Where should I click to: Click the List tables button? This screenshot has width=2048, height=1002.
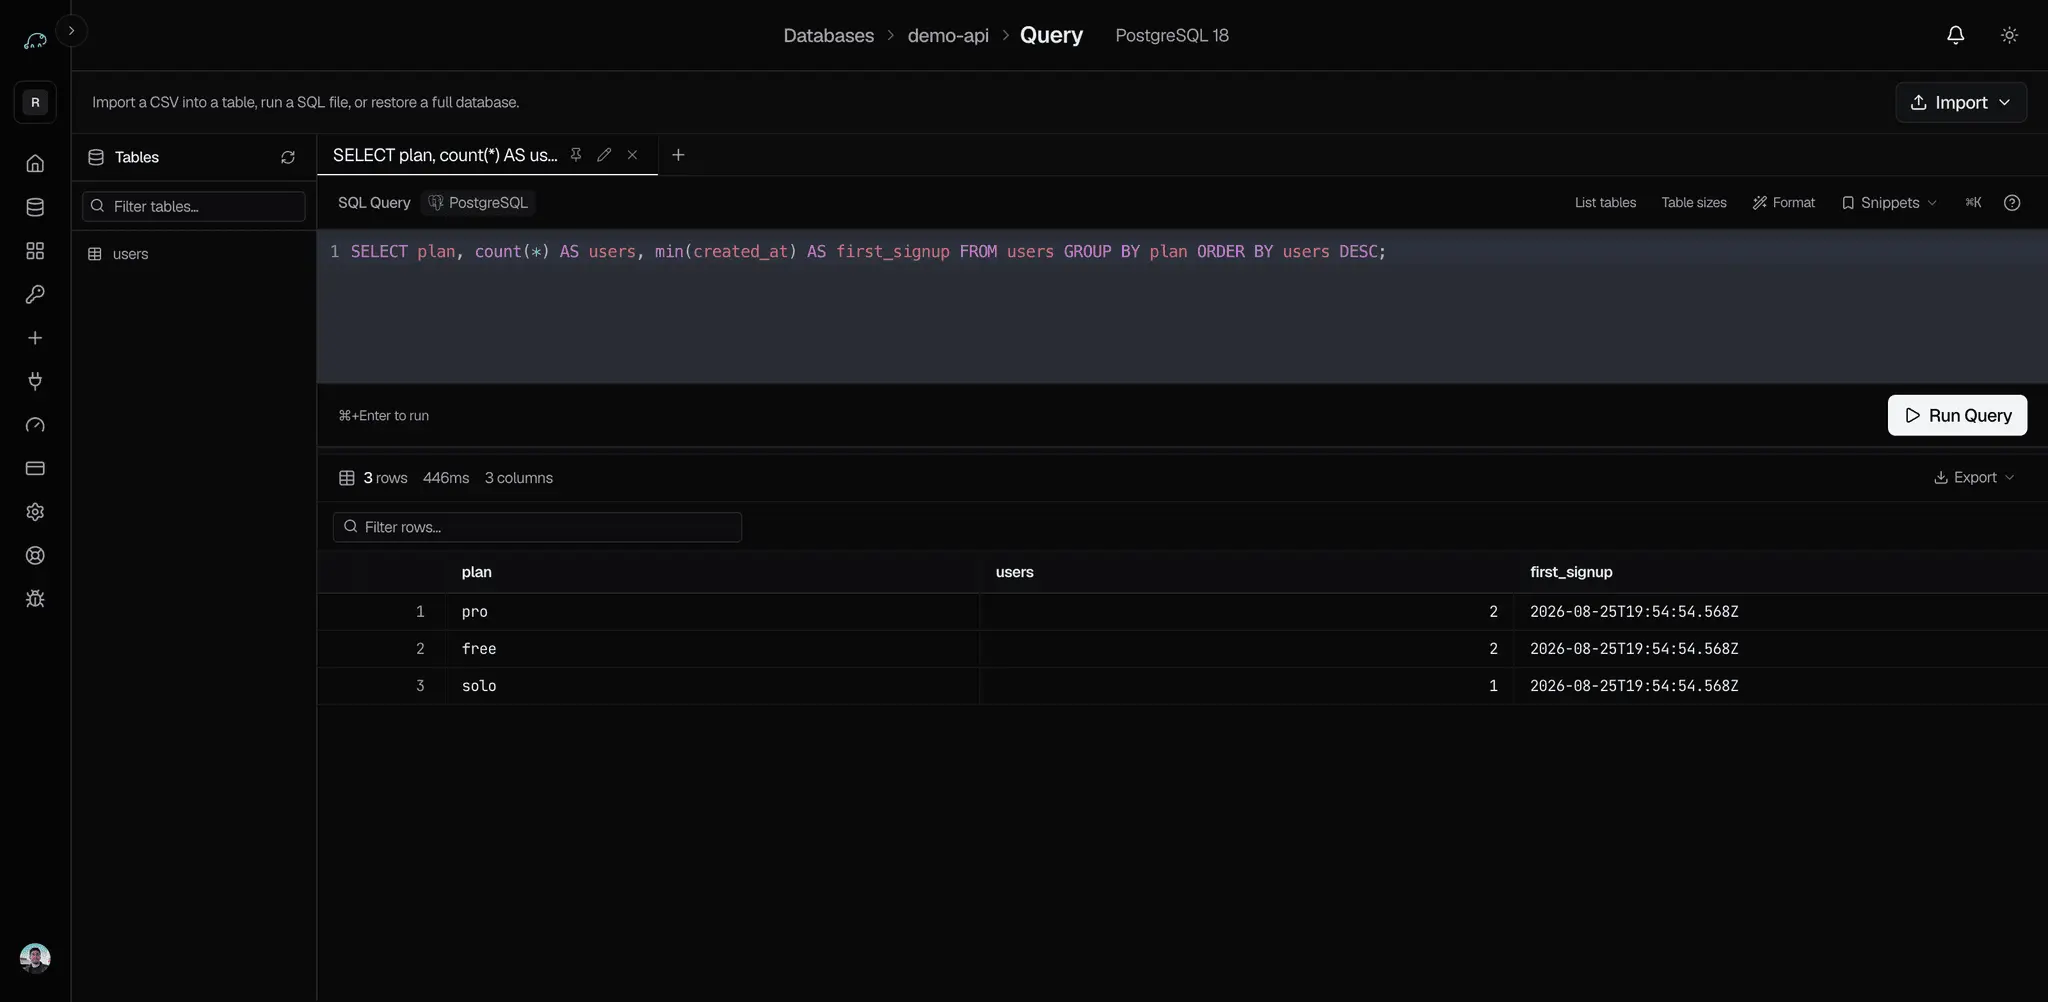[x=1605, y=203]
